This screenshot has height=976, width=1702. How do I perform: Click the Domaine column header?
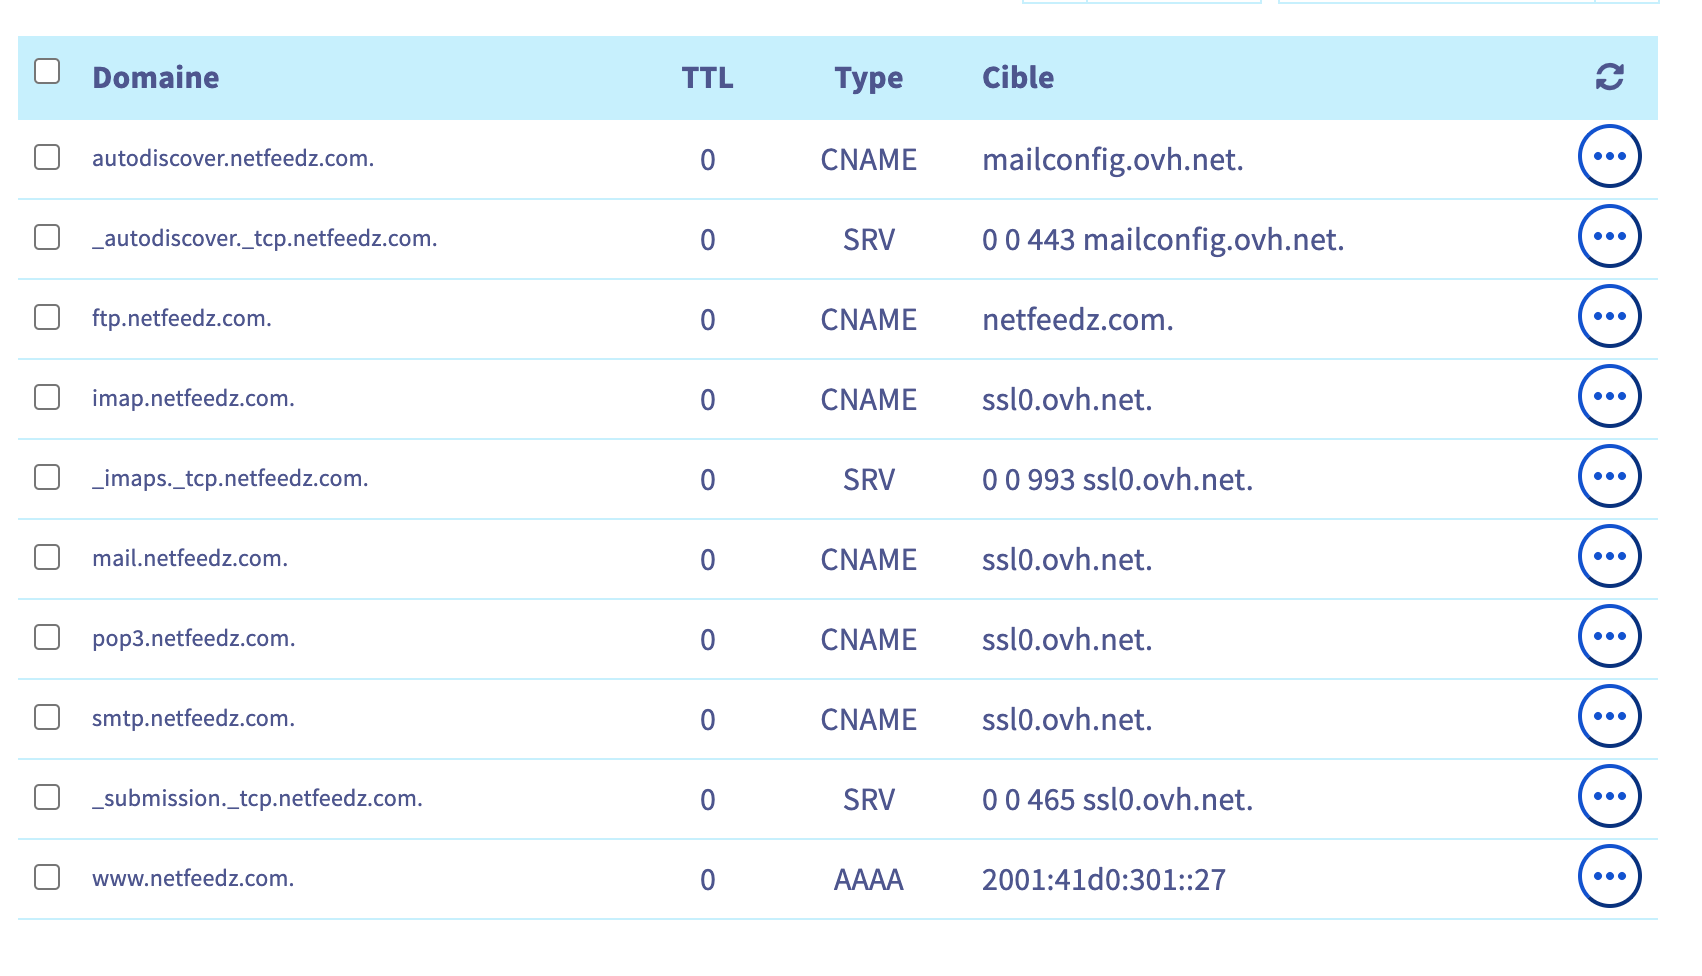(x=155, y=78)
